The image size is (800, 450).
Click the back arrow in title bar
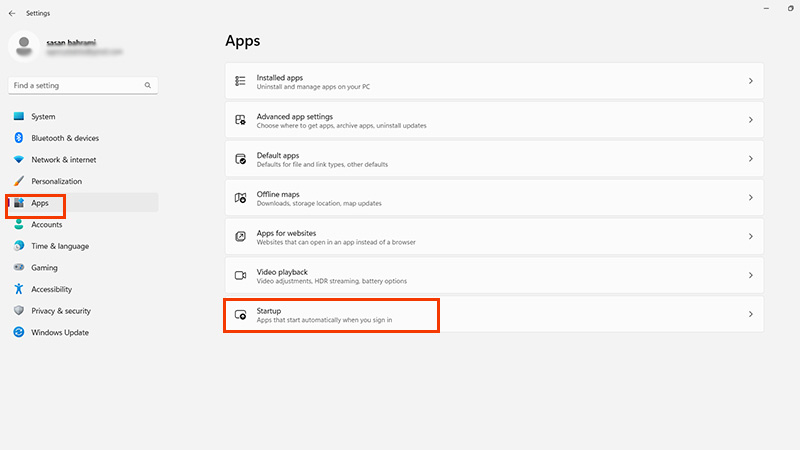(x=12, y=13)
